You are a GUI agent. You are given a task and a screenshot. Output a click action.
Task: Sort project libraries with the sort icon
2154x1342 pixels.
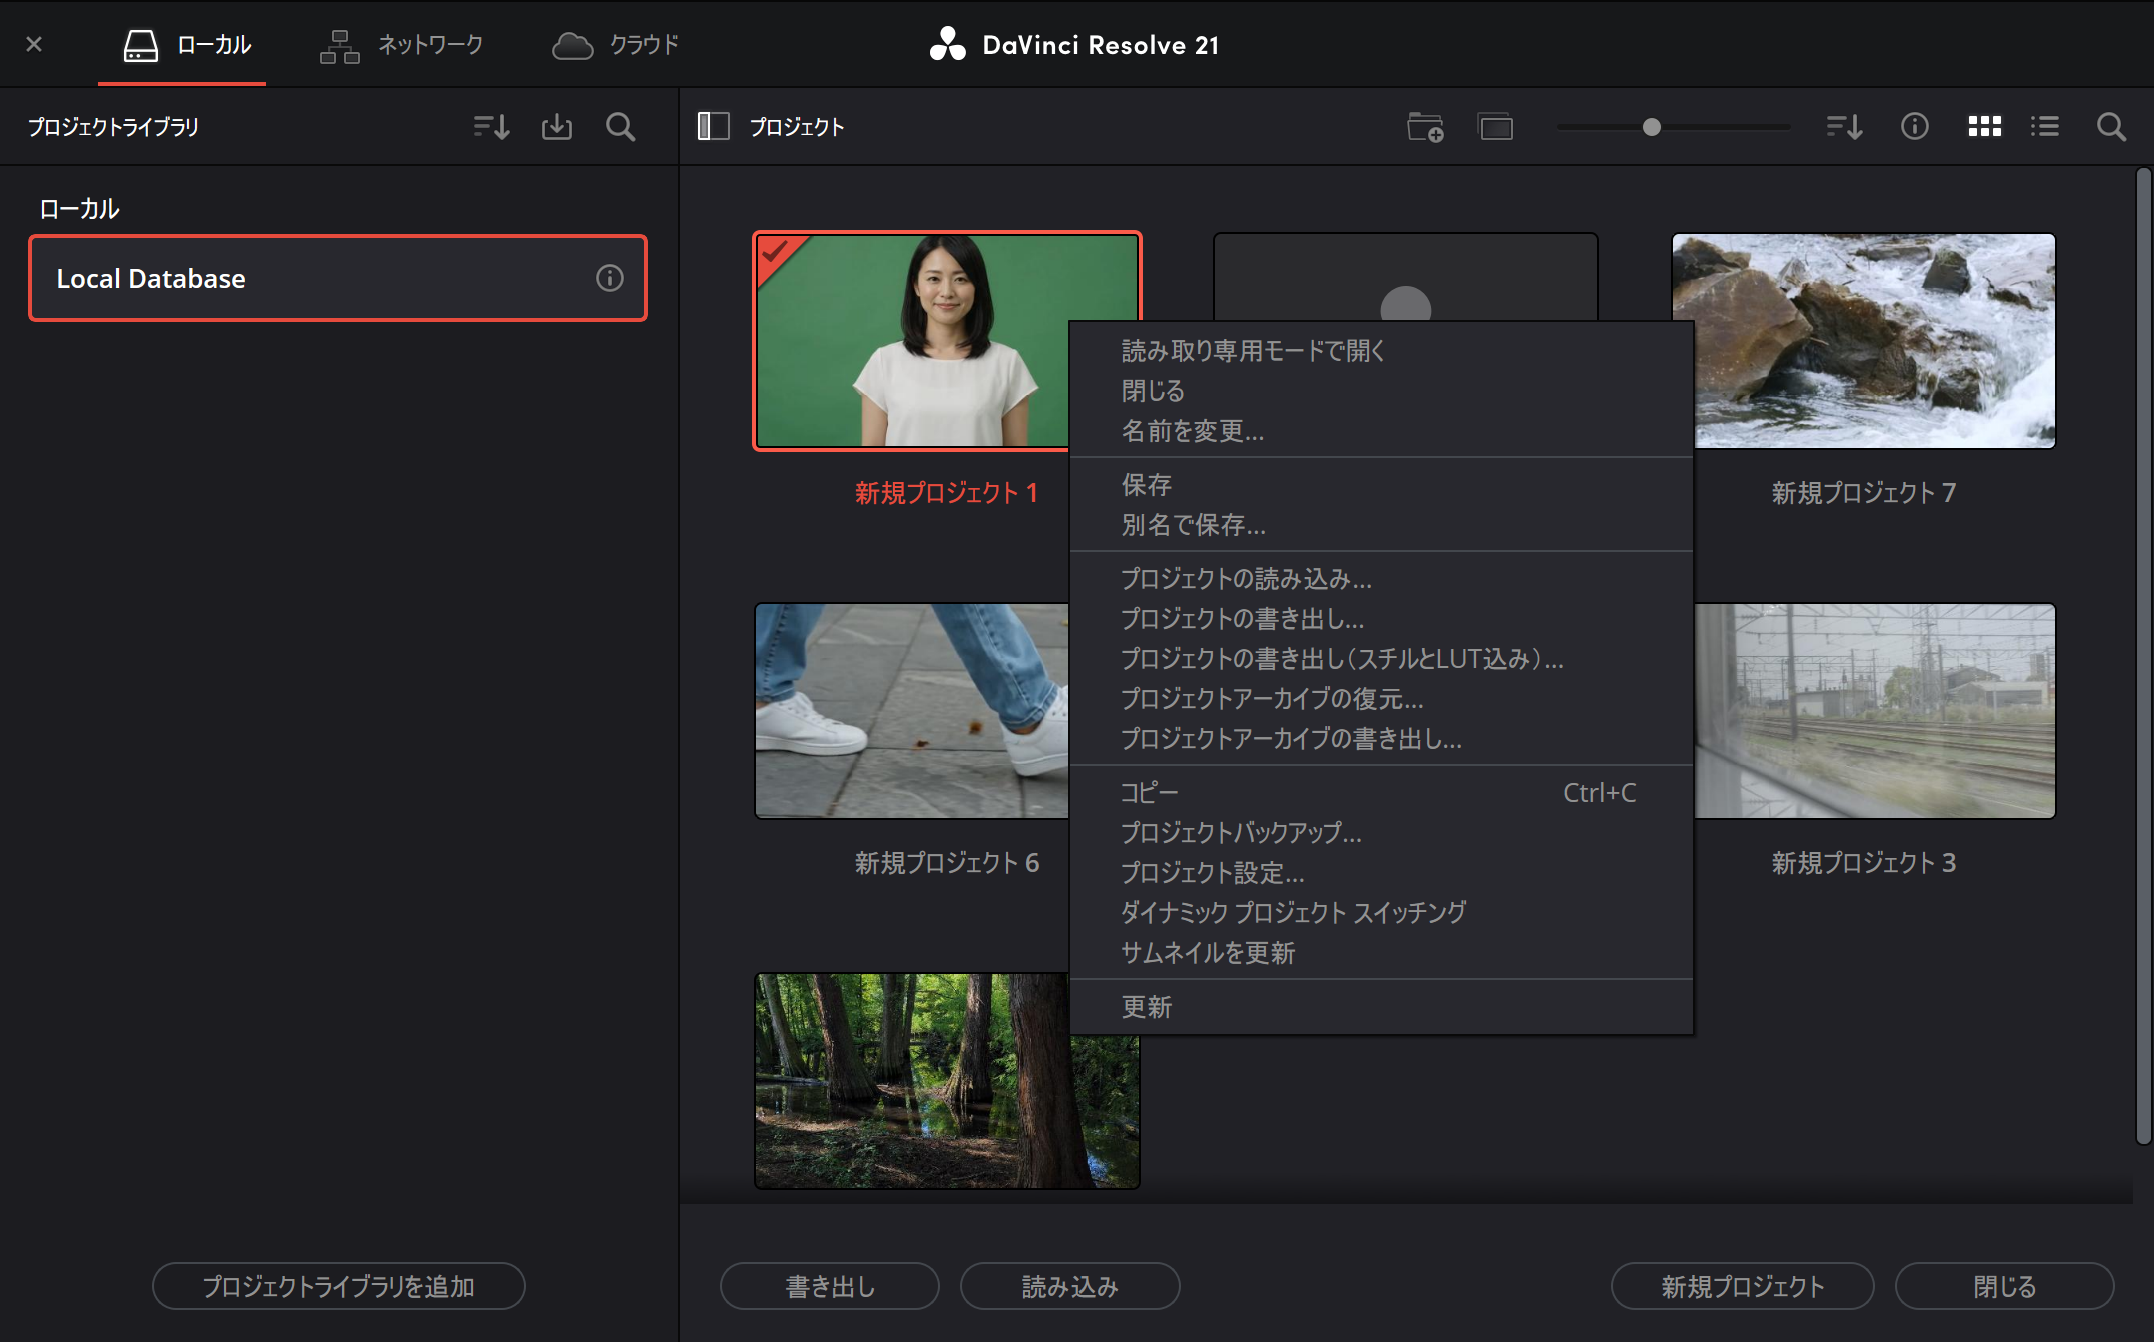tap(491, 127)
